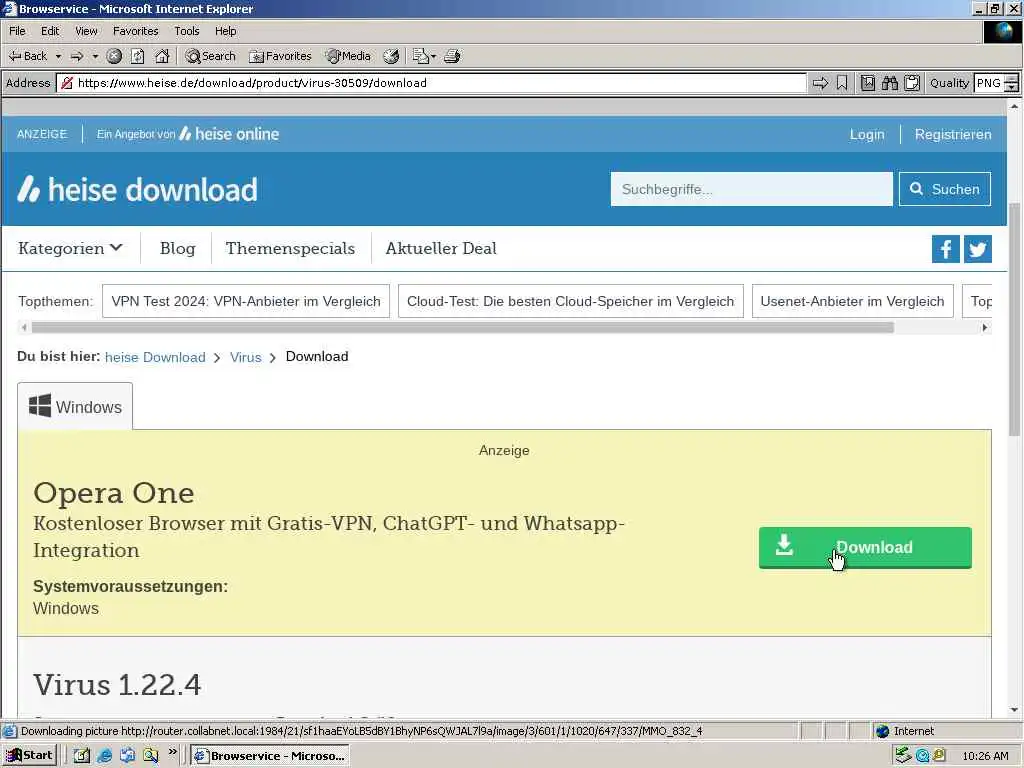This screenshot has width=1024, height=768.
Task: Click the Show Desktop quick launch icon
Action: [82, 756]
